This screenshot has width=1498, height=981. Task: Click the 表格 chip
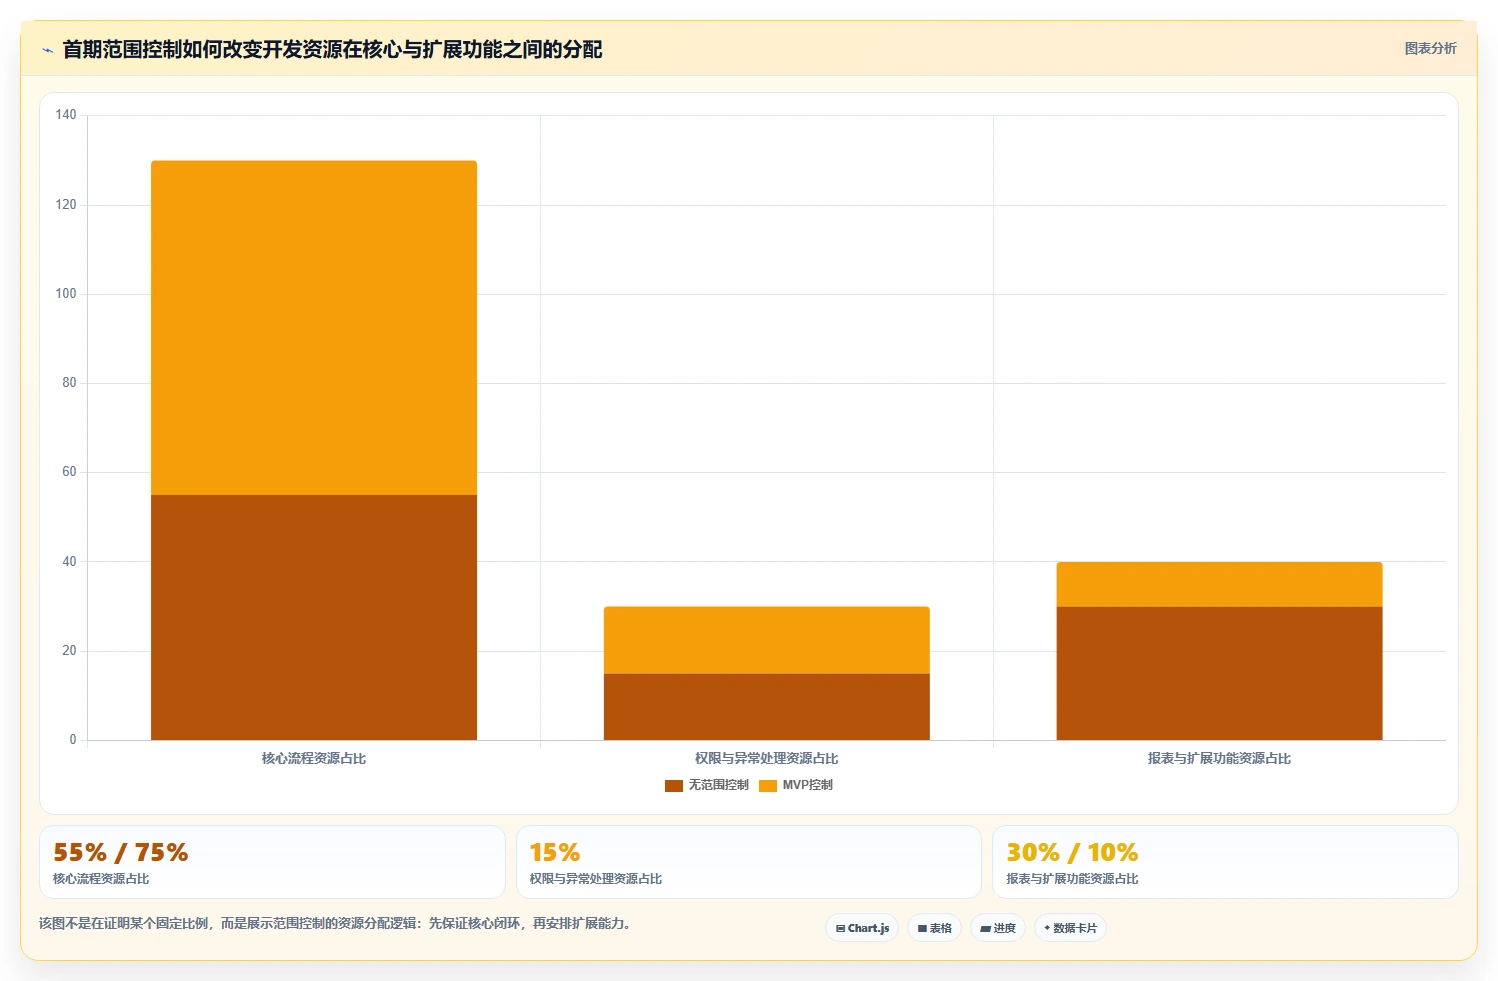[x=935, y=928]
